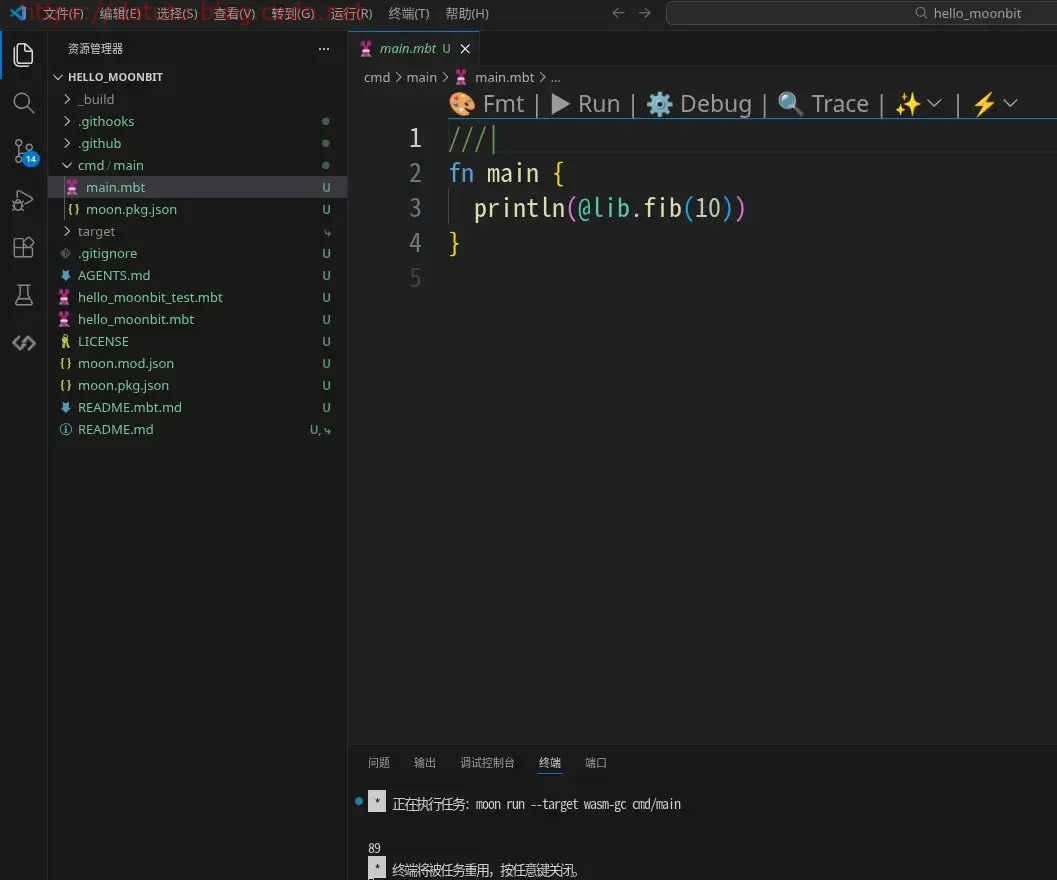Open the lightning bolt dropdown menu
The image size is (1057, 880).
[995, 104]
